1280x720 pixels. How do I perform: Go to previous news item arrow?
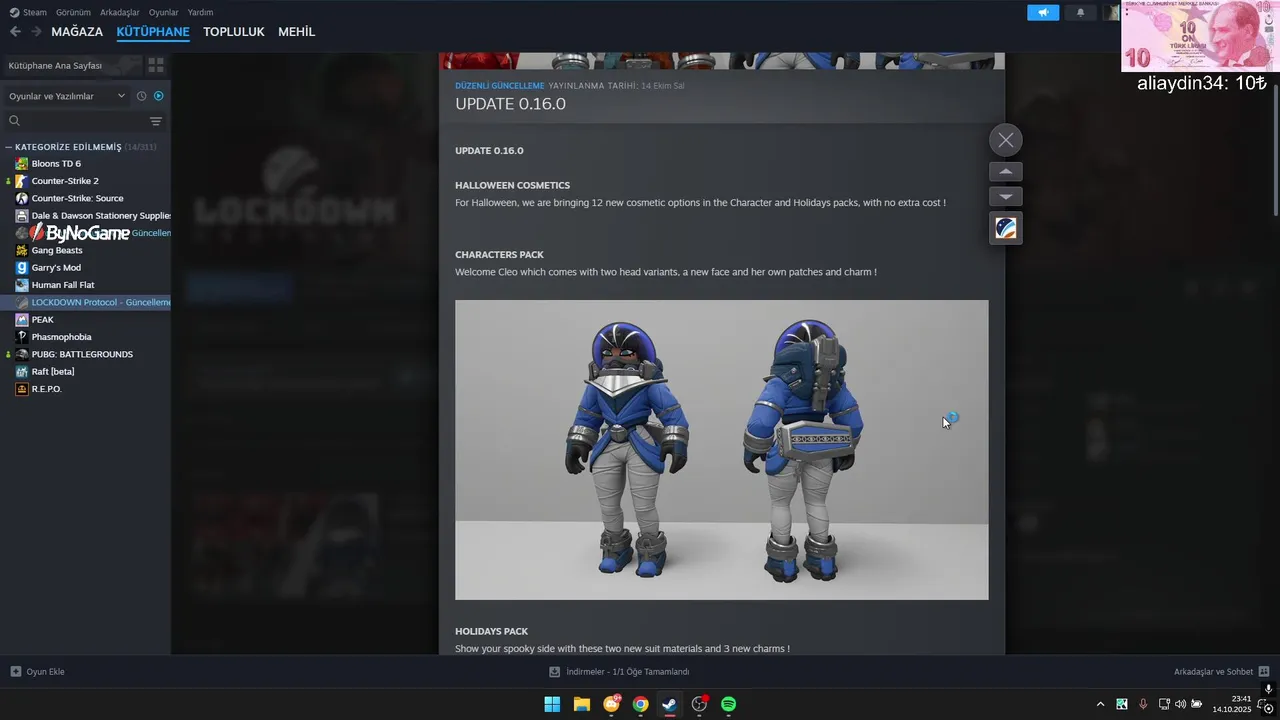(x=1006, y=171)
